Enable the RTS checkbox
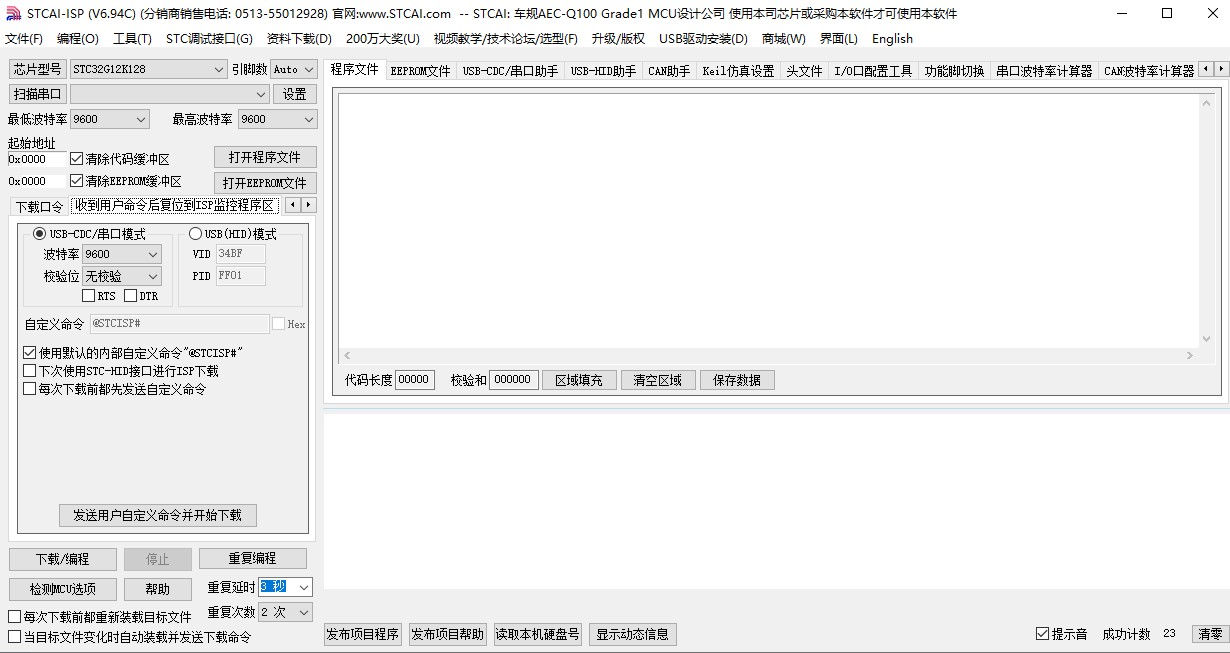 pos(89,296)
